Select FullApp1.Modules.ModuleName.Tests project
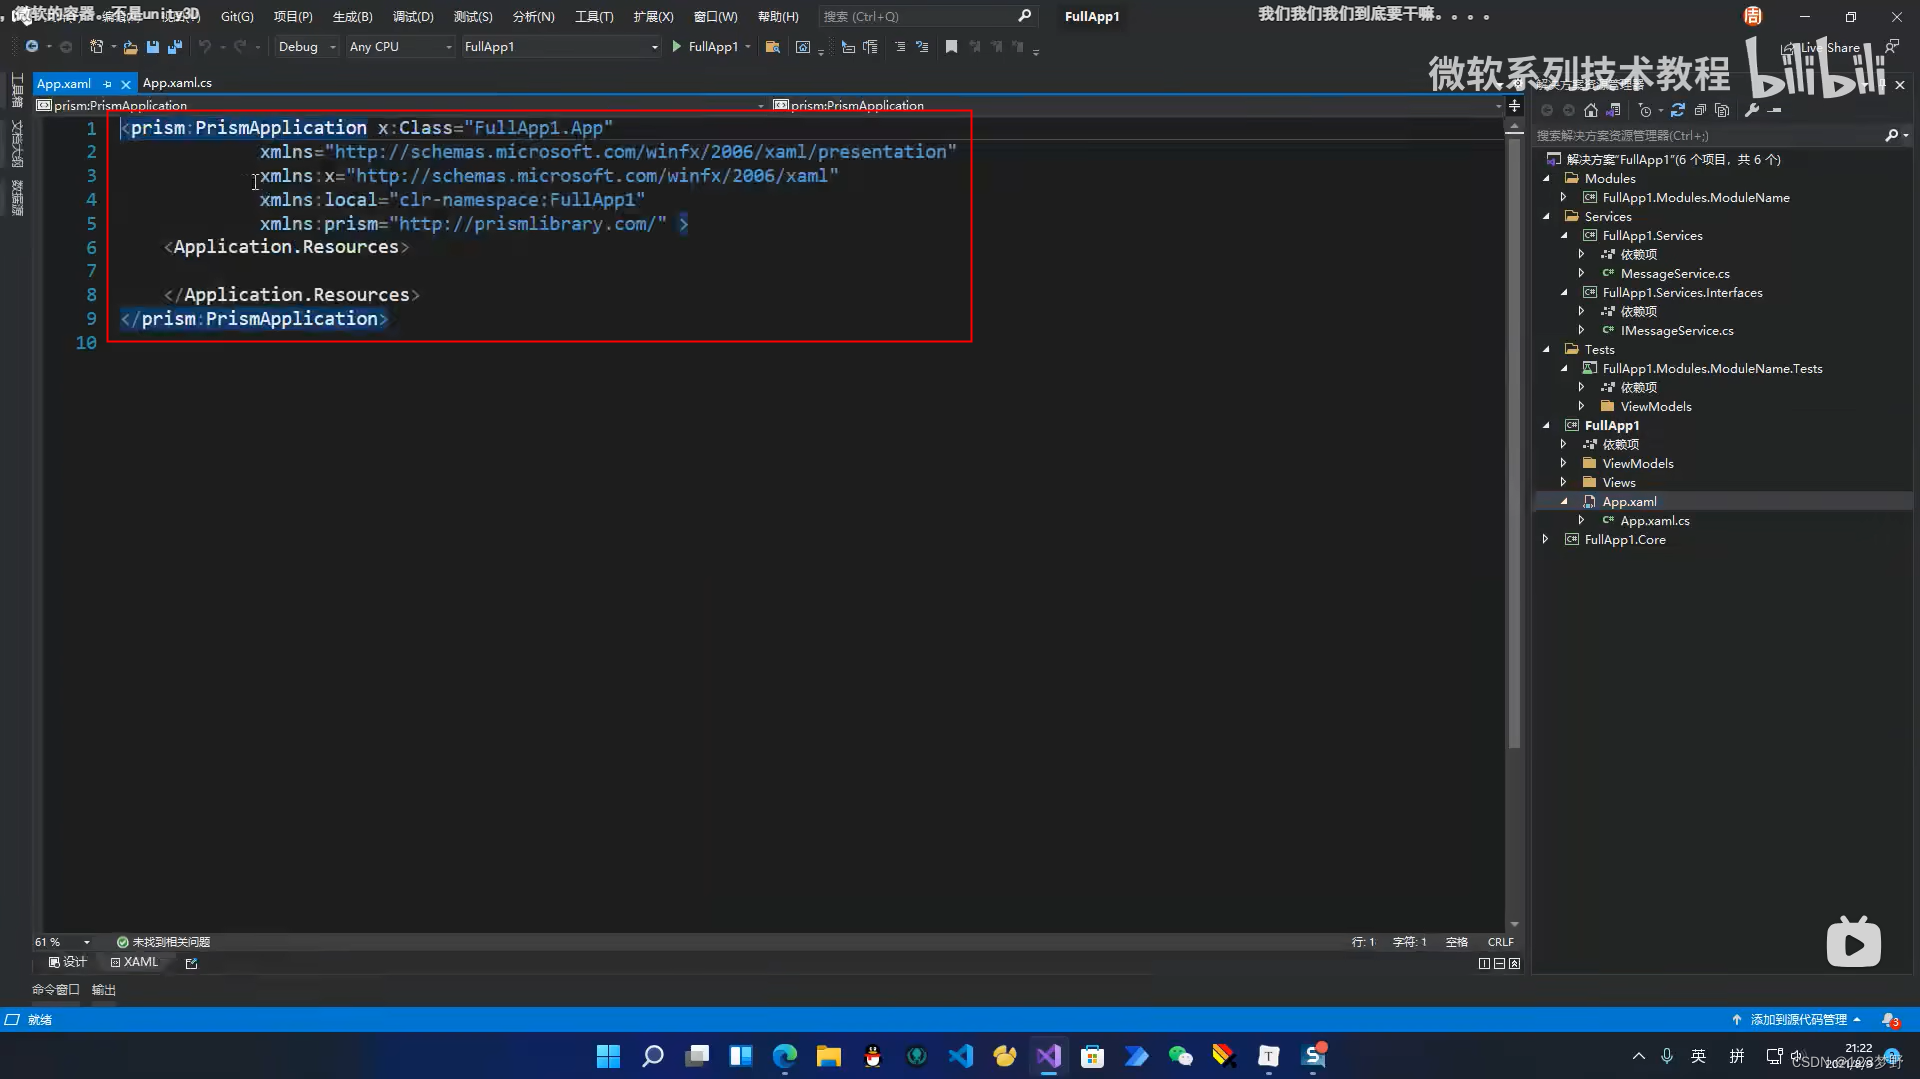Viewport: 1920px width, 1079px height. (1712, 369)
